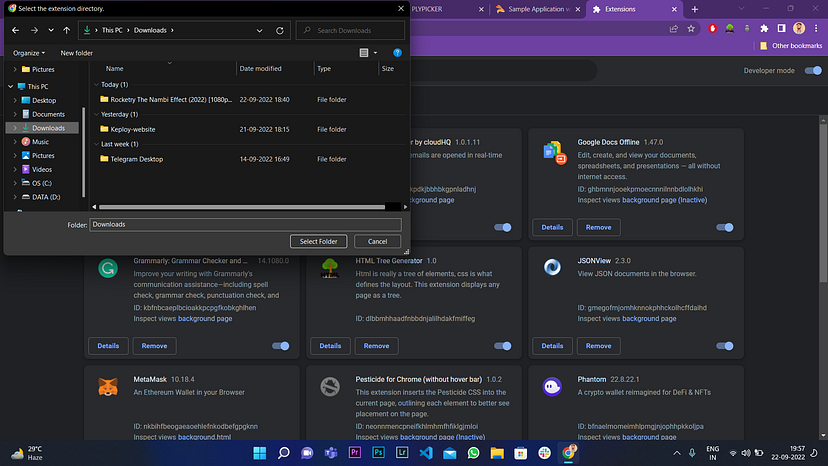Disable the HTML Tree Generator extension
This screenshot has width=828, height=466.
click(x=503, y=346)
